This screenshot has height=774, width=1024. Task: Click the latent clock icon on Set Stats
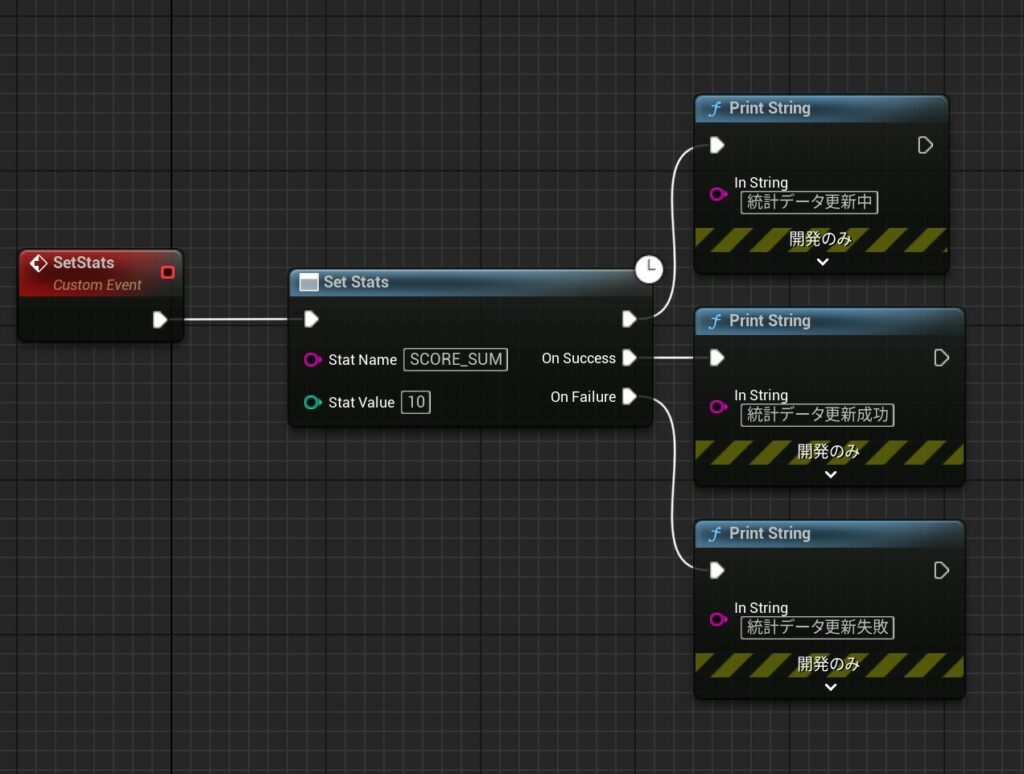[649, 268]
